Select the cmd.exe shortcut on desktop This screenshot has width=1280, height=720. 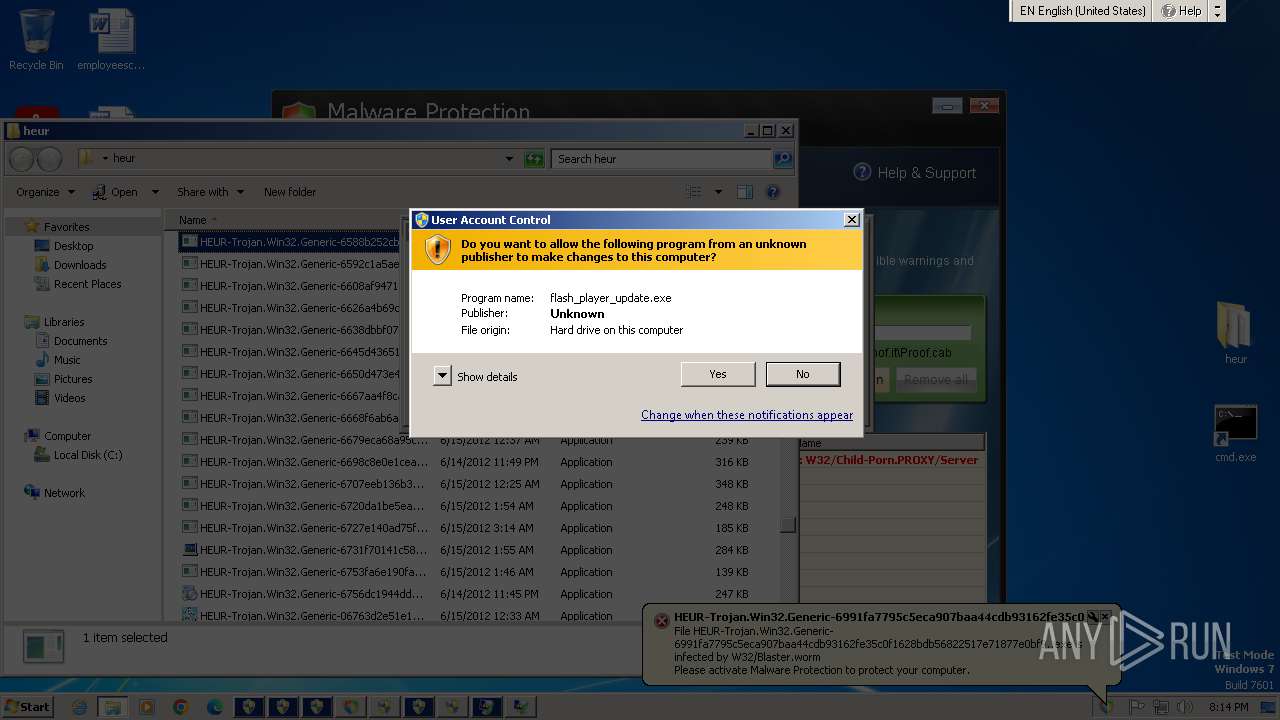tap(1235, 433)
